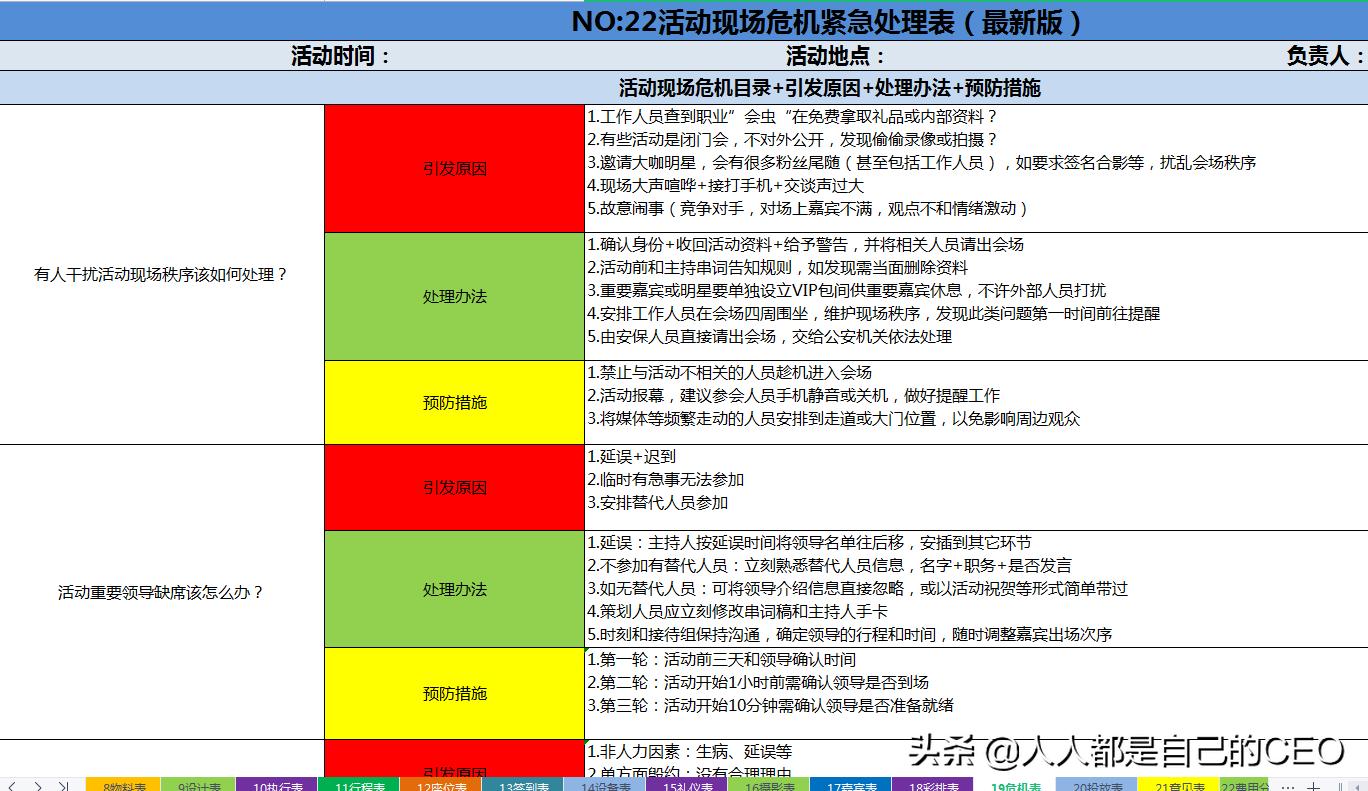This screenshot has height=791, width=1368.
Task: Click the ellipsis to reveal hidden sheet tabs
Action: [x=1288, y=787]
